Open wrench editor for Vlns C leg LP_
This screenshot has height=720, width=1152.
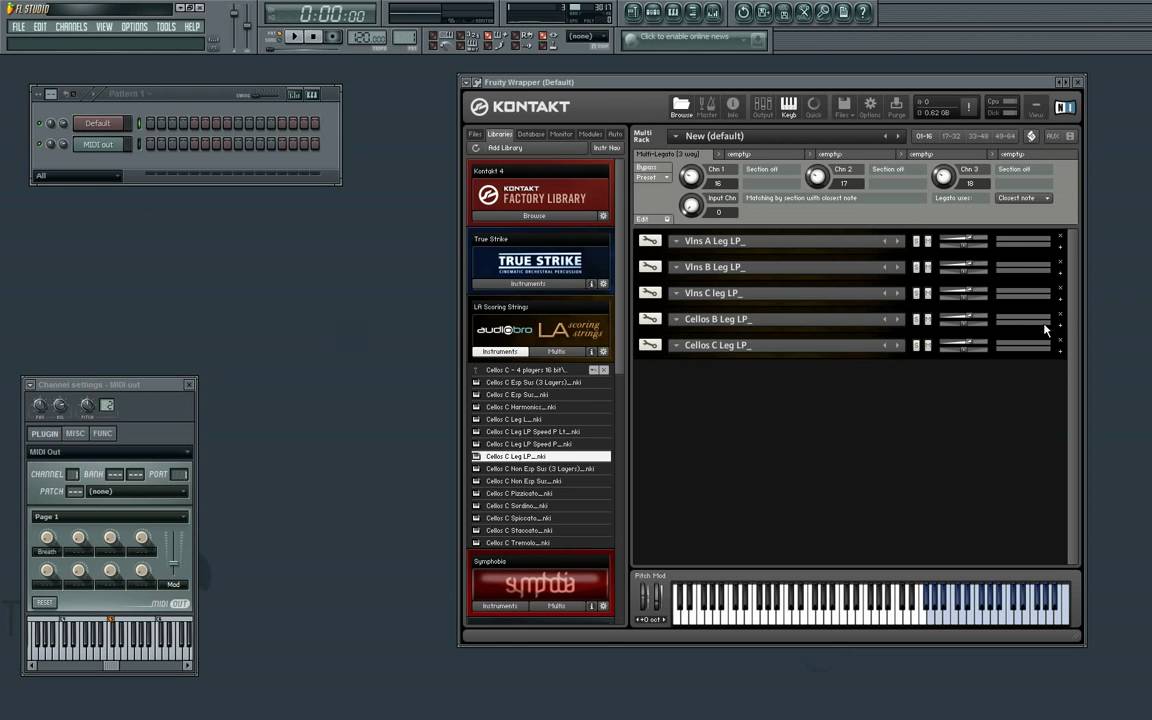(x=649, y=292)
